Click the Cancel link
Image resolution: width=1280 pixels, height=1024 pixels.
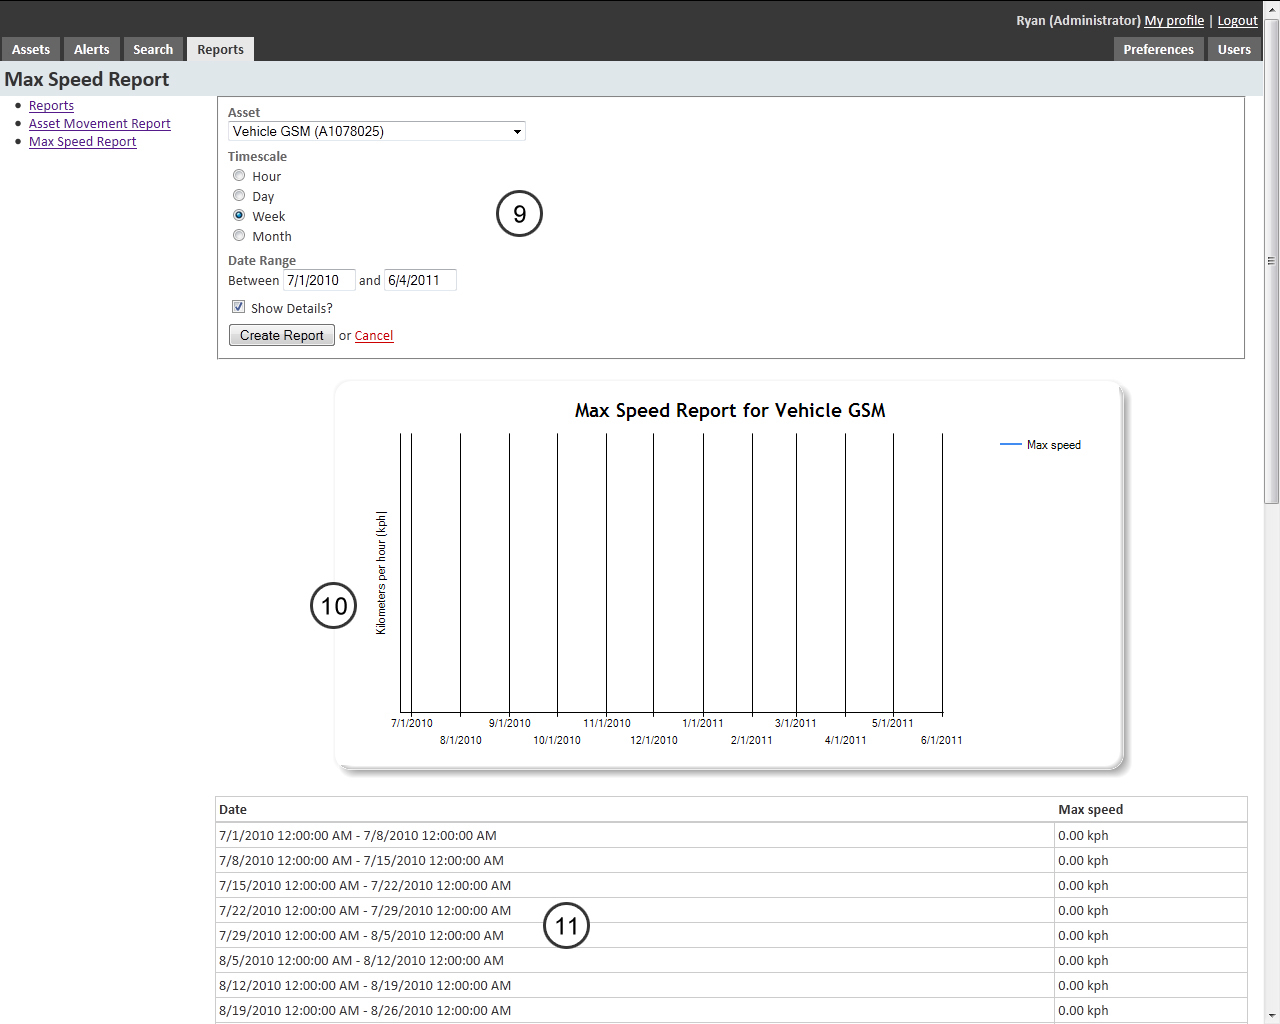374,335
